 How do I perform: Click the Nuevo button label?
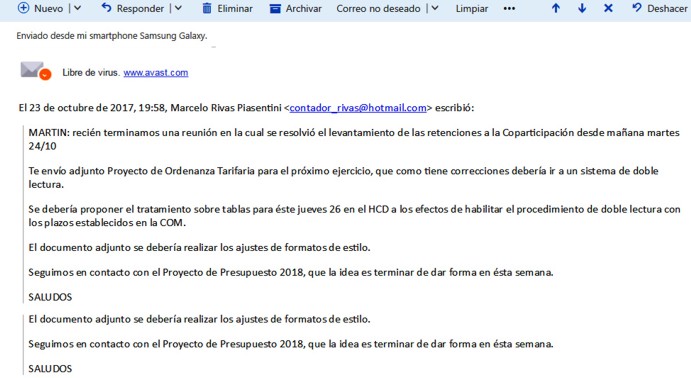click(48, 8)
